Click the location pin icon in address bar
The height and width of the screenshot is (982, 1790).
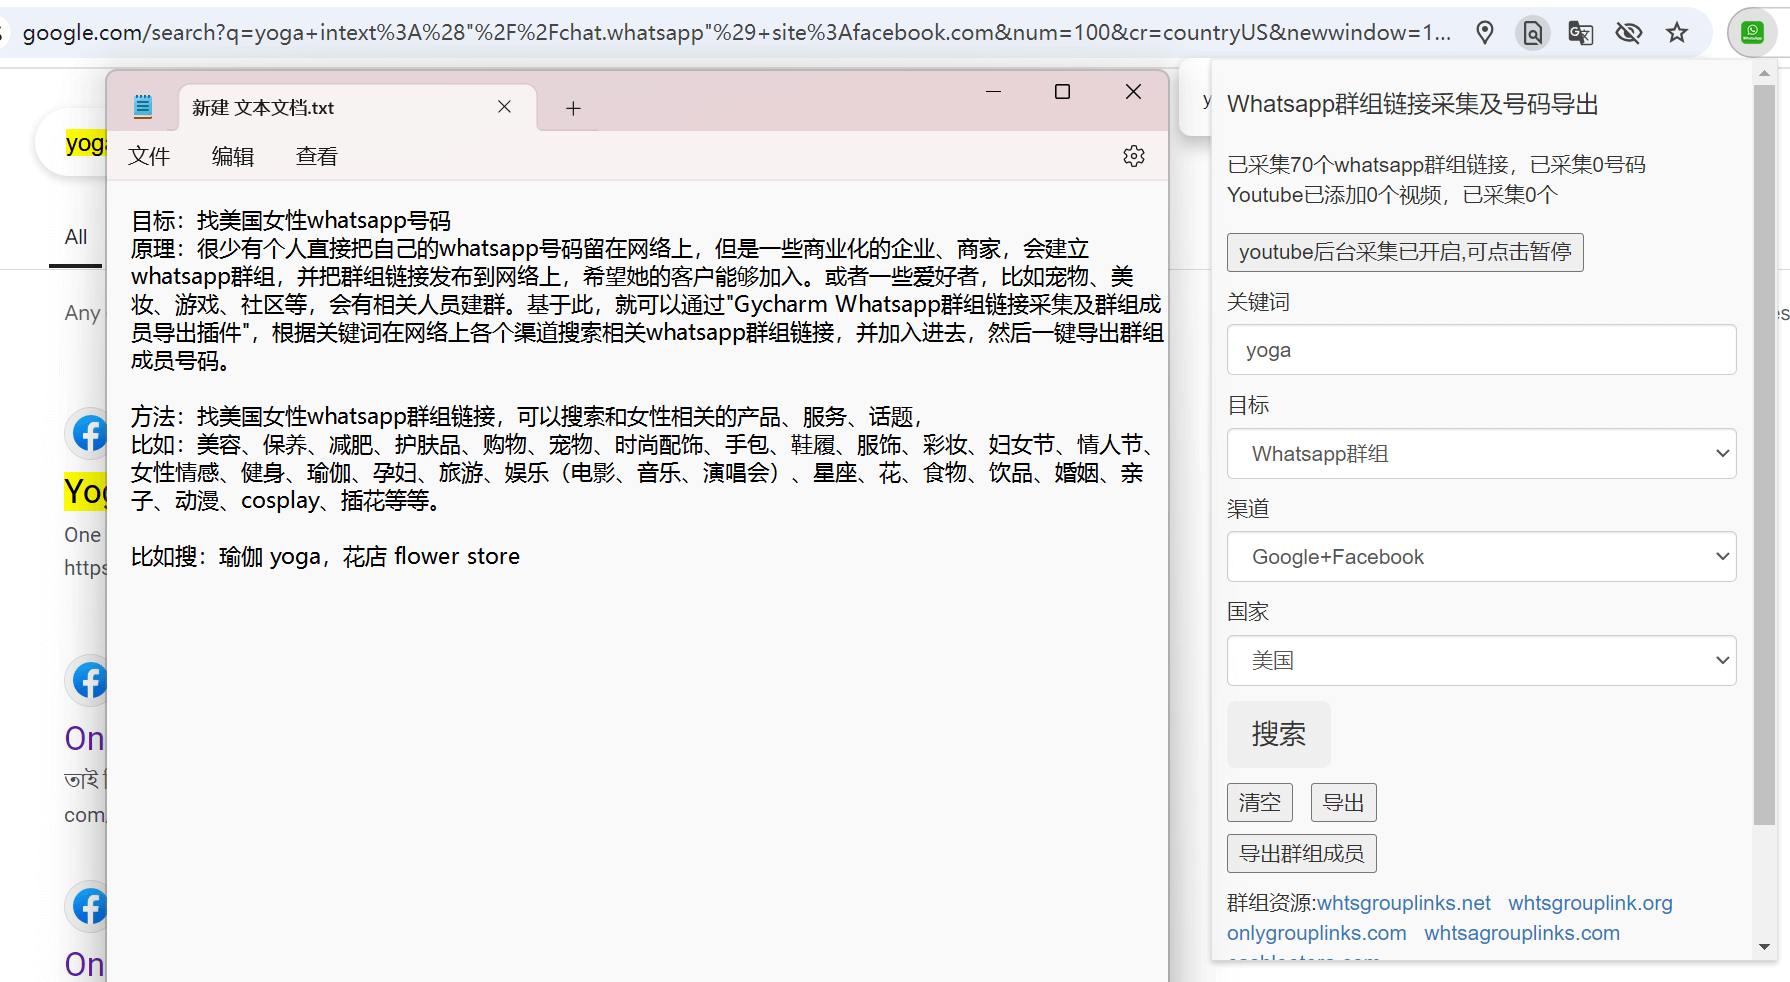point(1485,33)
